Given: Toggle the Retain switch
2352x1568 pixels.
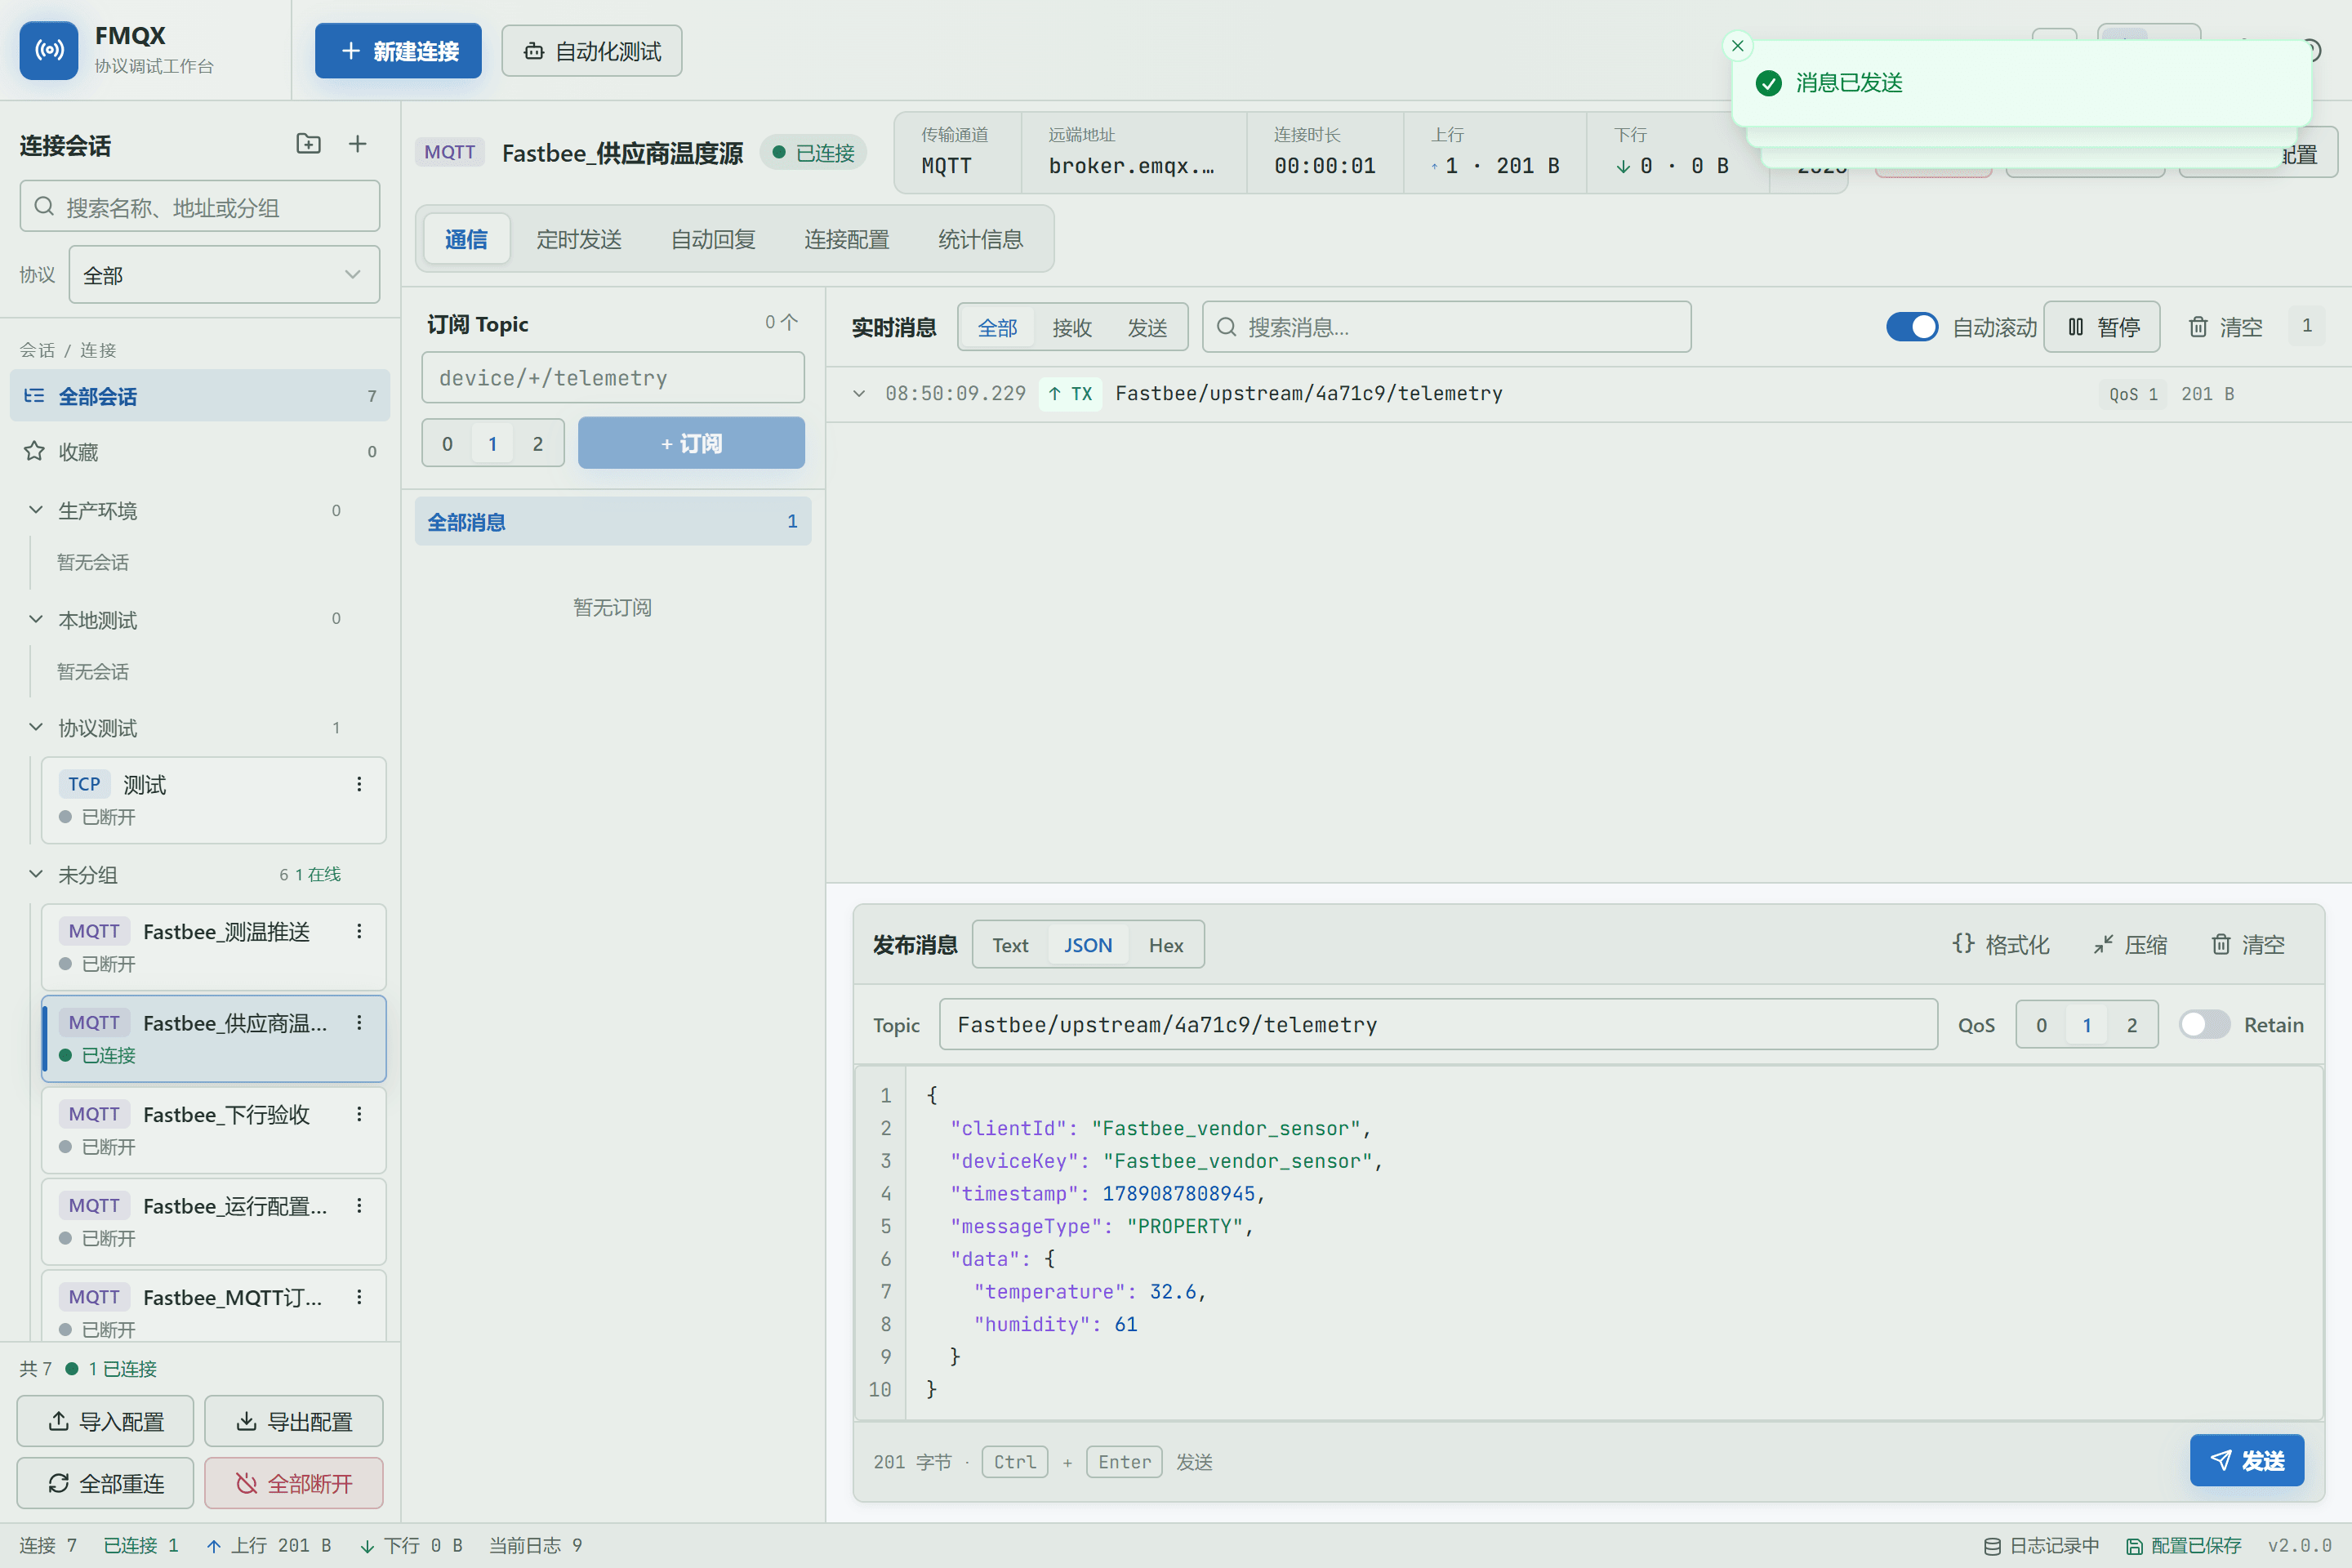Looking at the screenshot, I should 2205,1025.
